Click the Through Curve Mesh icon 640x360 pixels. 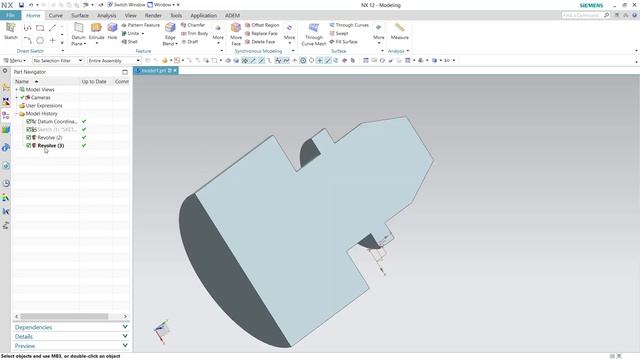pos(313,28)
